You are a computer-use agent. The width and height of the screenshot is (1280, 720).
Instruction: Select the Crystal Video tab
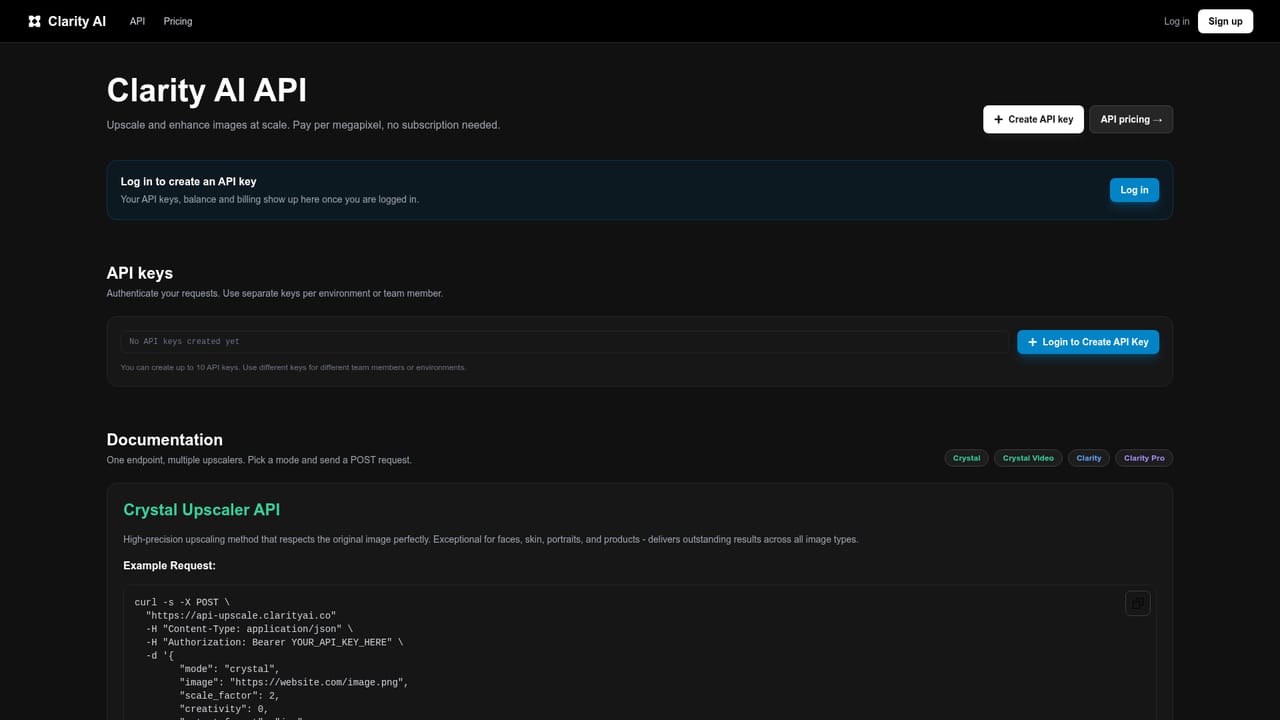coord(1028,458)
